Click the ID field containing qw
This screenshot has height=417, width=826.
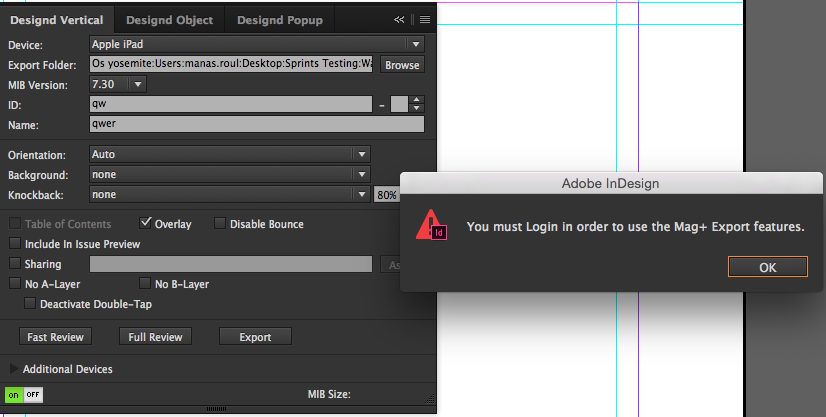coord(231,104)
